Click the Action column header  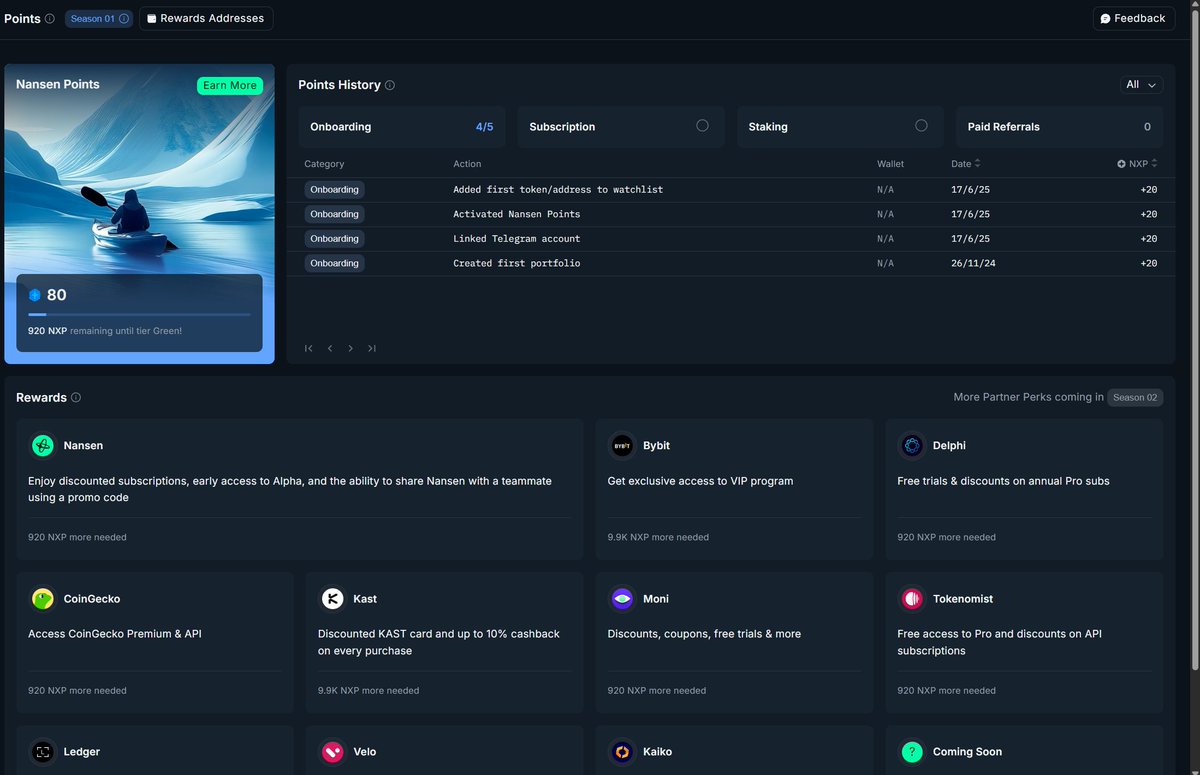tap(467, 164)
